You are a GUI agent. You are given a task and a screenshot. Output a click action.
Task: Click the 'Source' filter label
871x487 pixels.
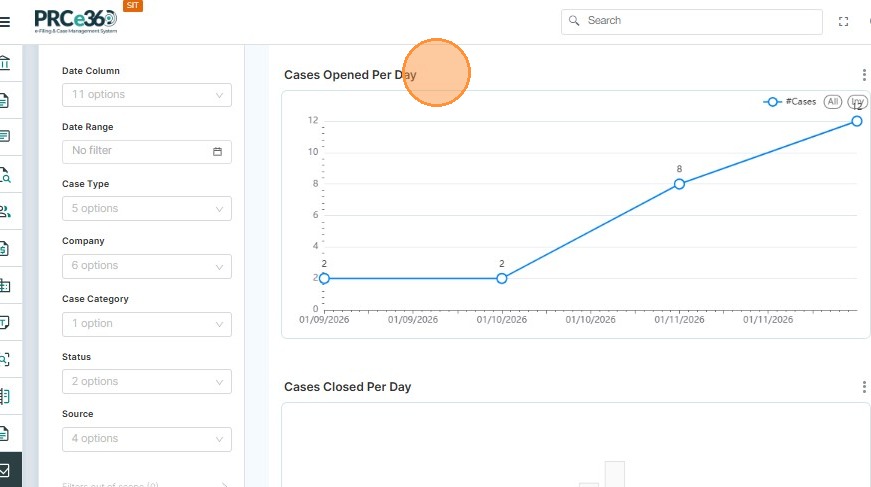point(77,414)
